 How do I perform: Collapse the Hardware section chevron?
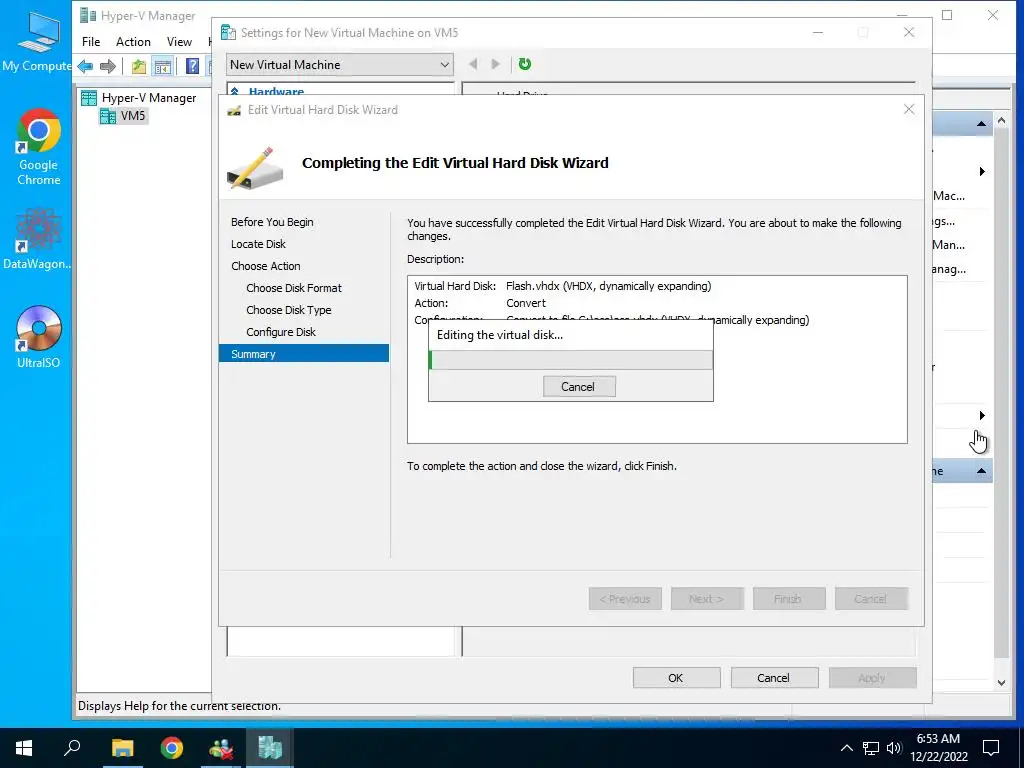[235, 92]
